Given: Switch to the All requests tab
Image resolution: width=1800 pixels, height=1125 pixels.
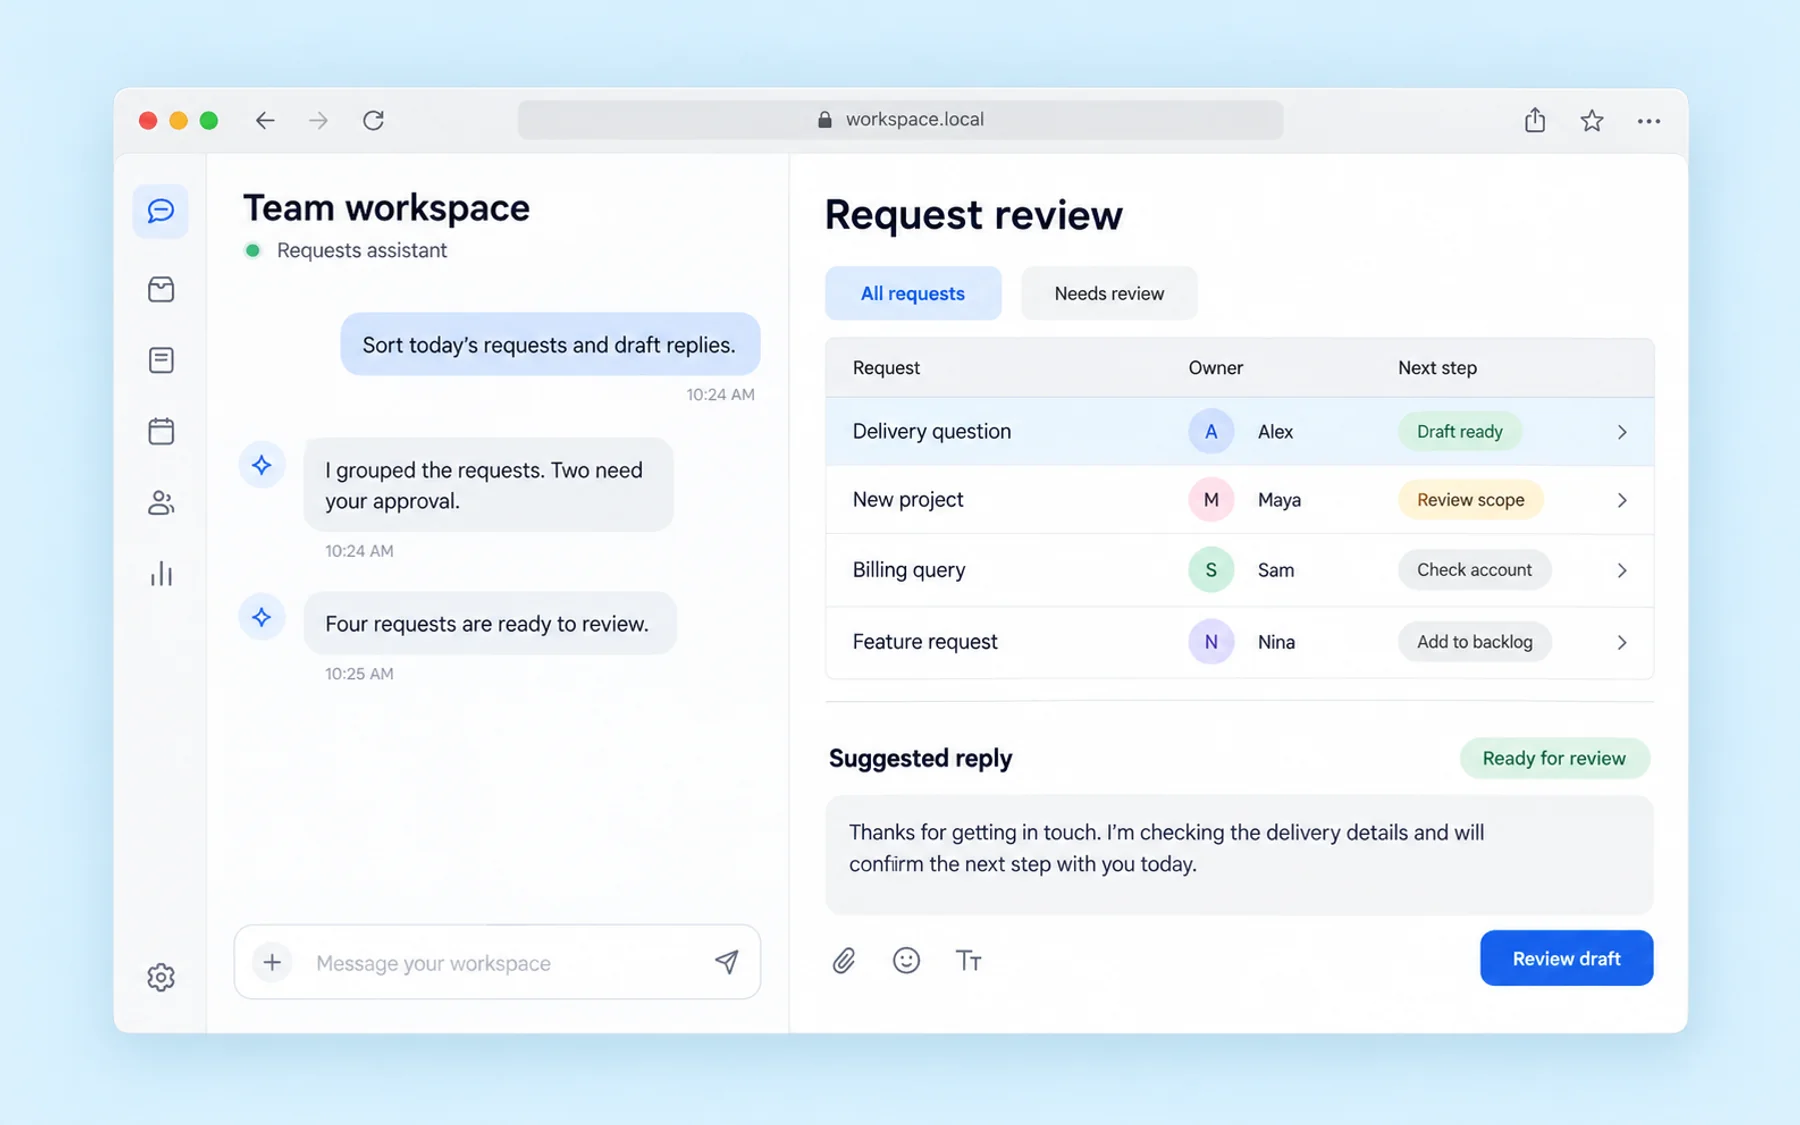Looking at the screenshot, I should coord(913,293).
